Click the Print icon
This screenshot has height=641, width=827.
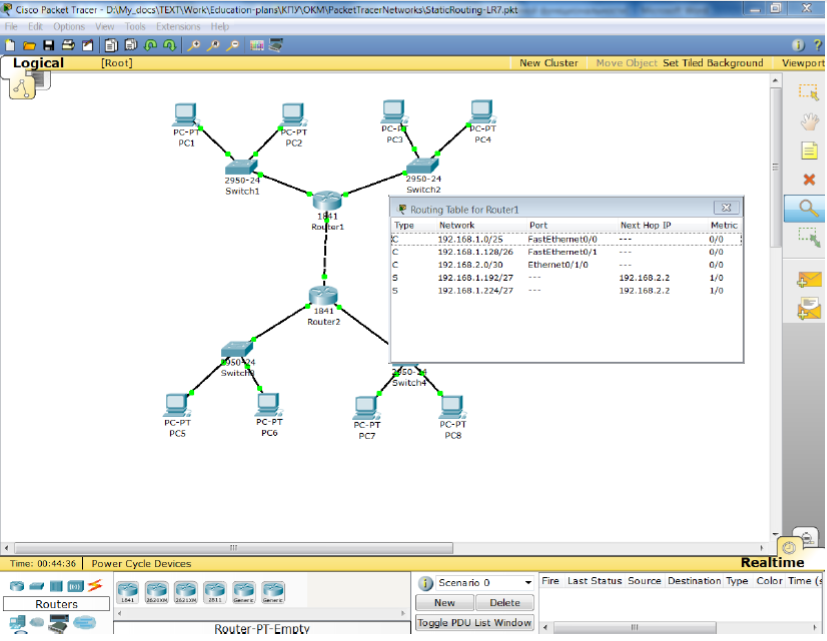click(x=68, y=45)
